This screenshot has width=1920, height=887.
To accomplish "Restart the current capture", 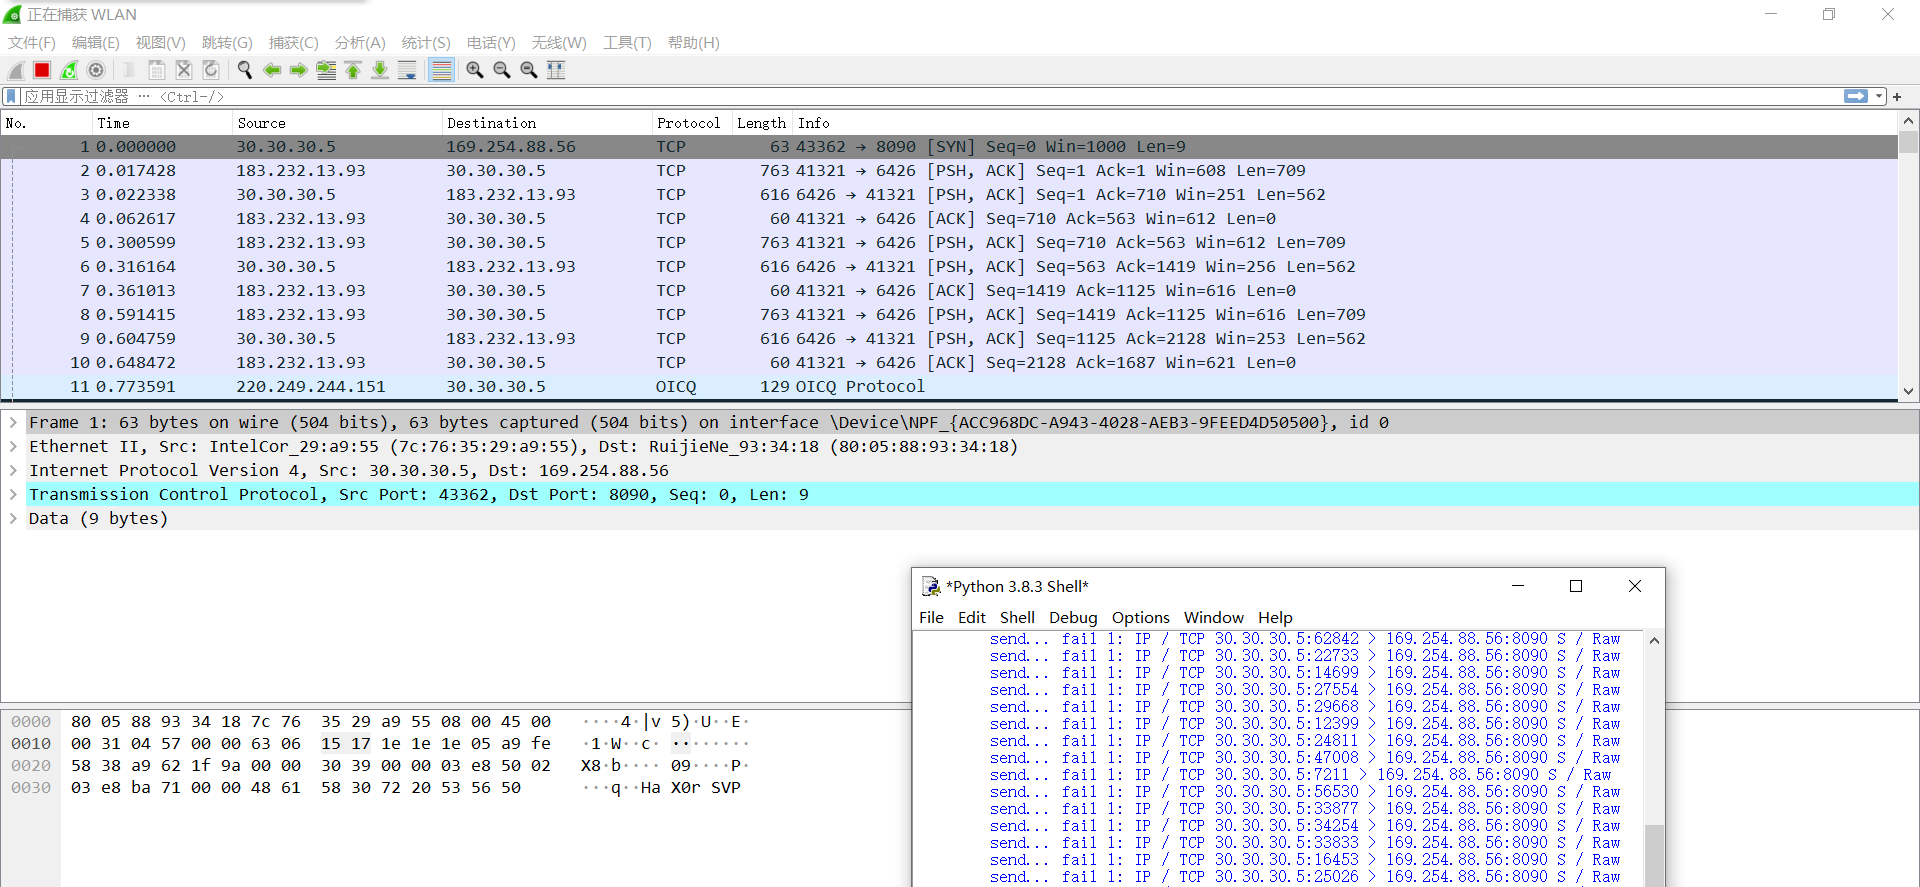I will tap(69, 70).
